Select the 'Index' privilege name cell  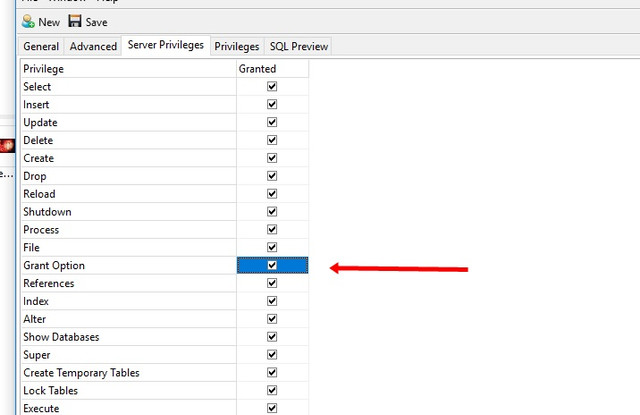(128, 301)
